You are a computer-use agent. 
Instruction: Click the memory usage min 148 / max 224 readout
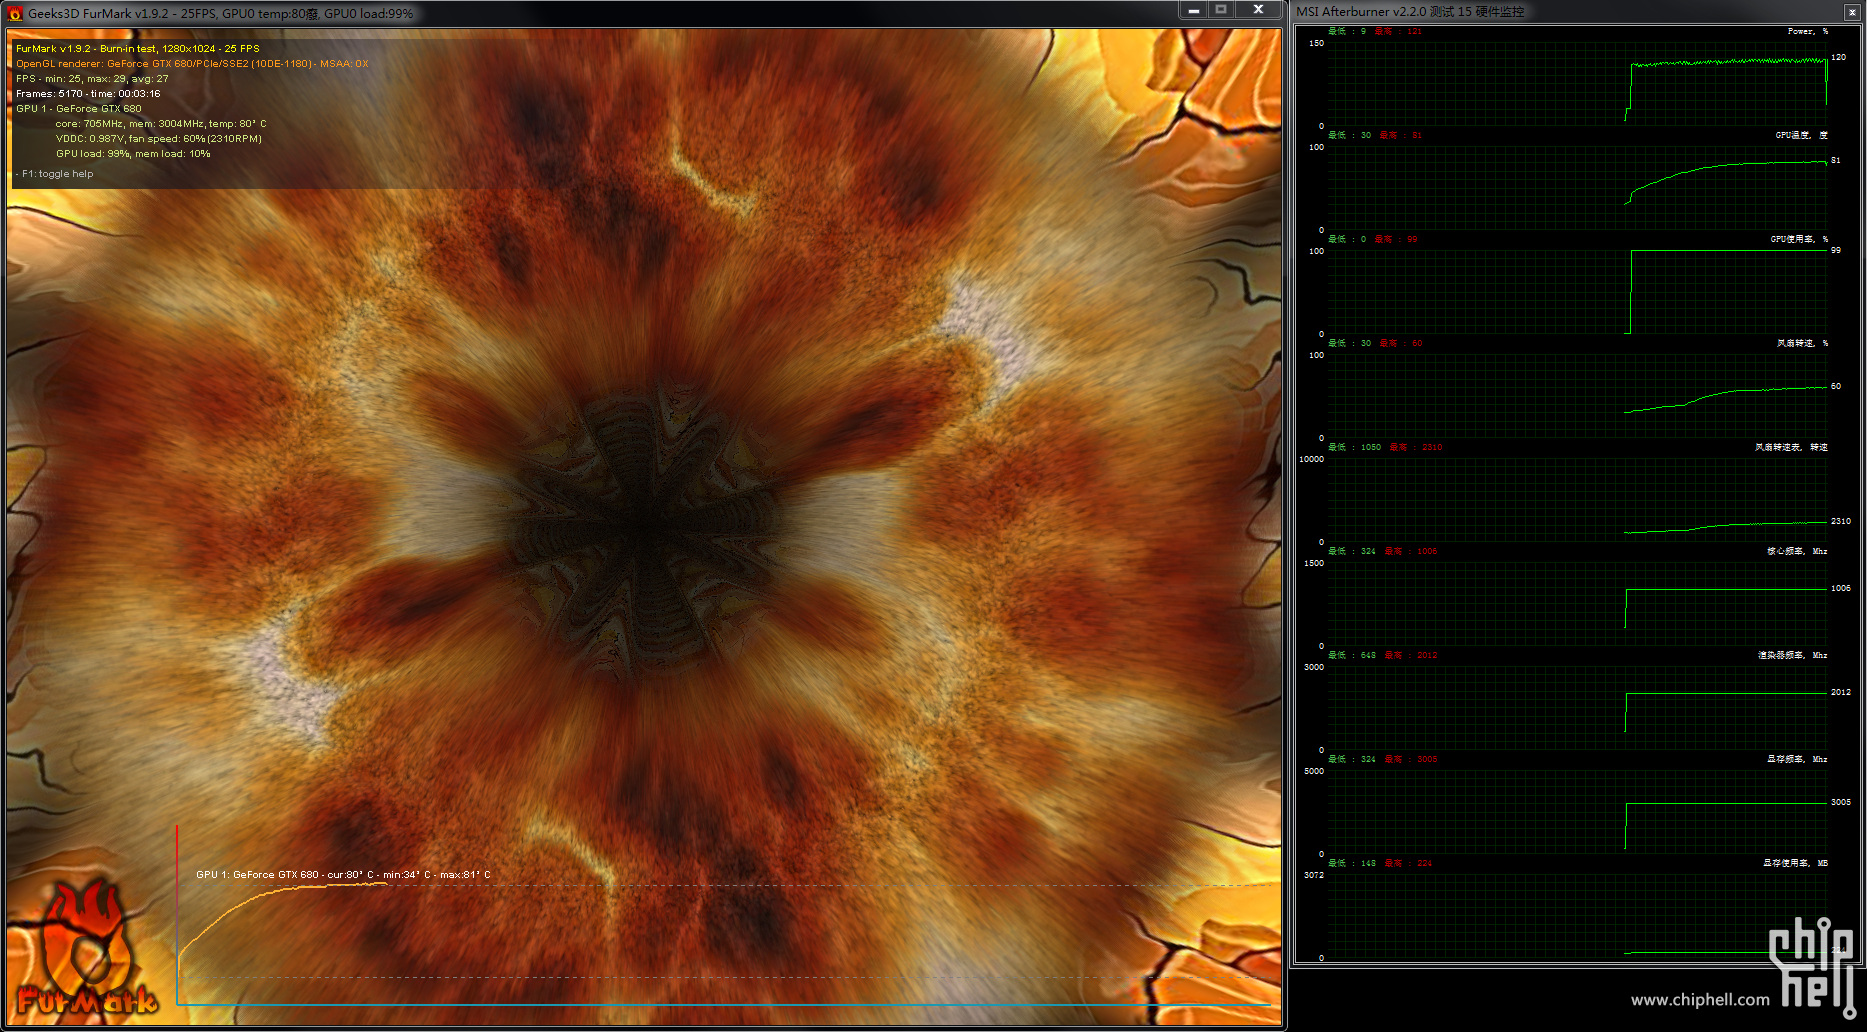tap(1380, 863)
